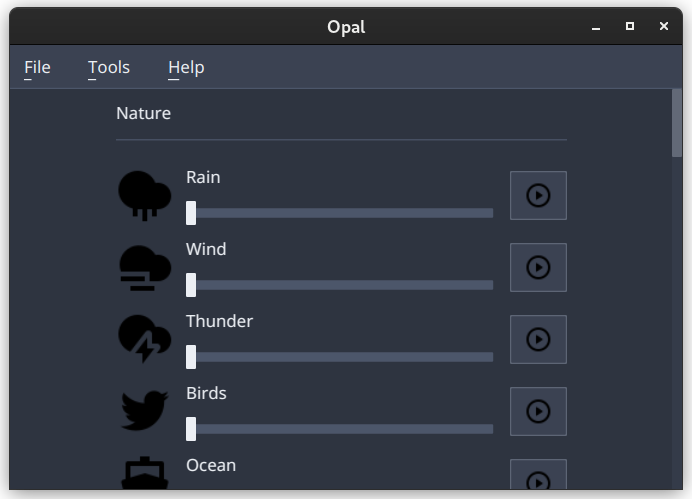Play the Rain sound
The height and width of the screenshot is (499, 692).
(x=538, y=195)
